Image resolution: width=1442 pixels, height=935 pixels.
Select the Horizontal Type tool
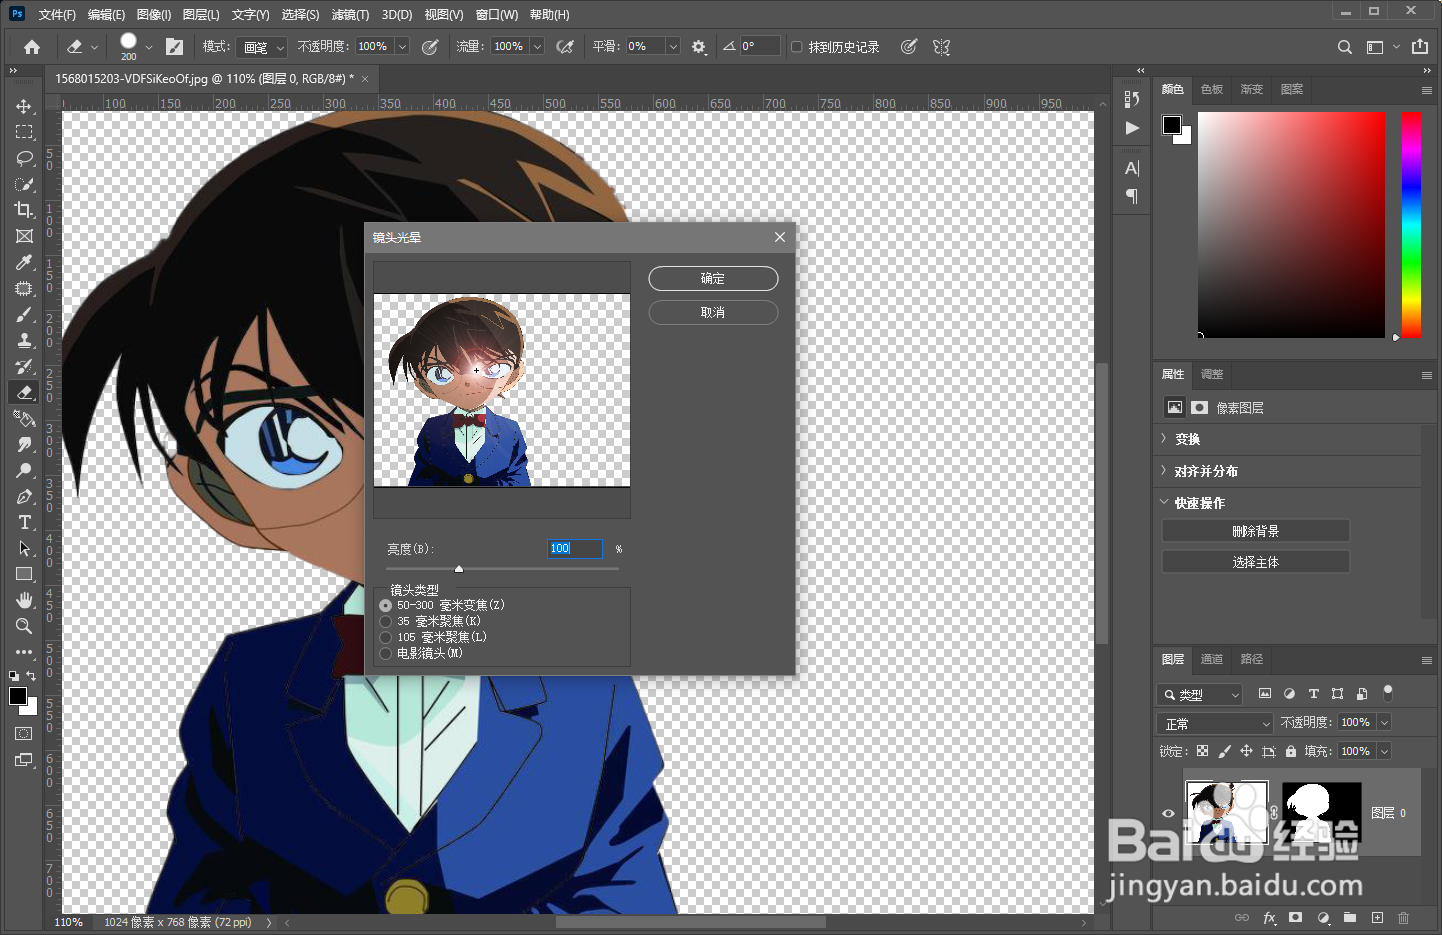click(24, 522)
